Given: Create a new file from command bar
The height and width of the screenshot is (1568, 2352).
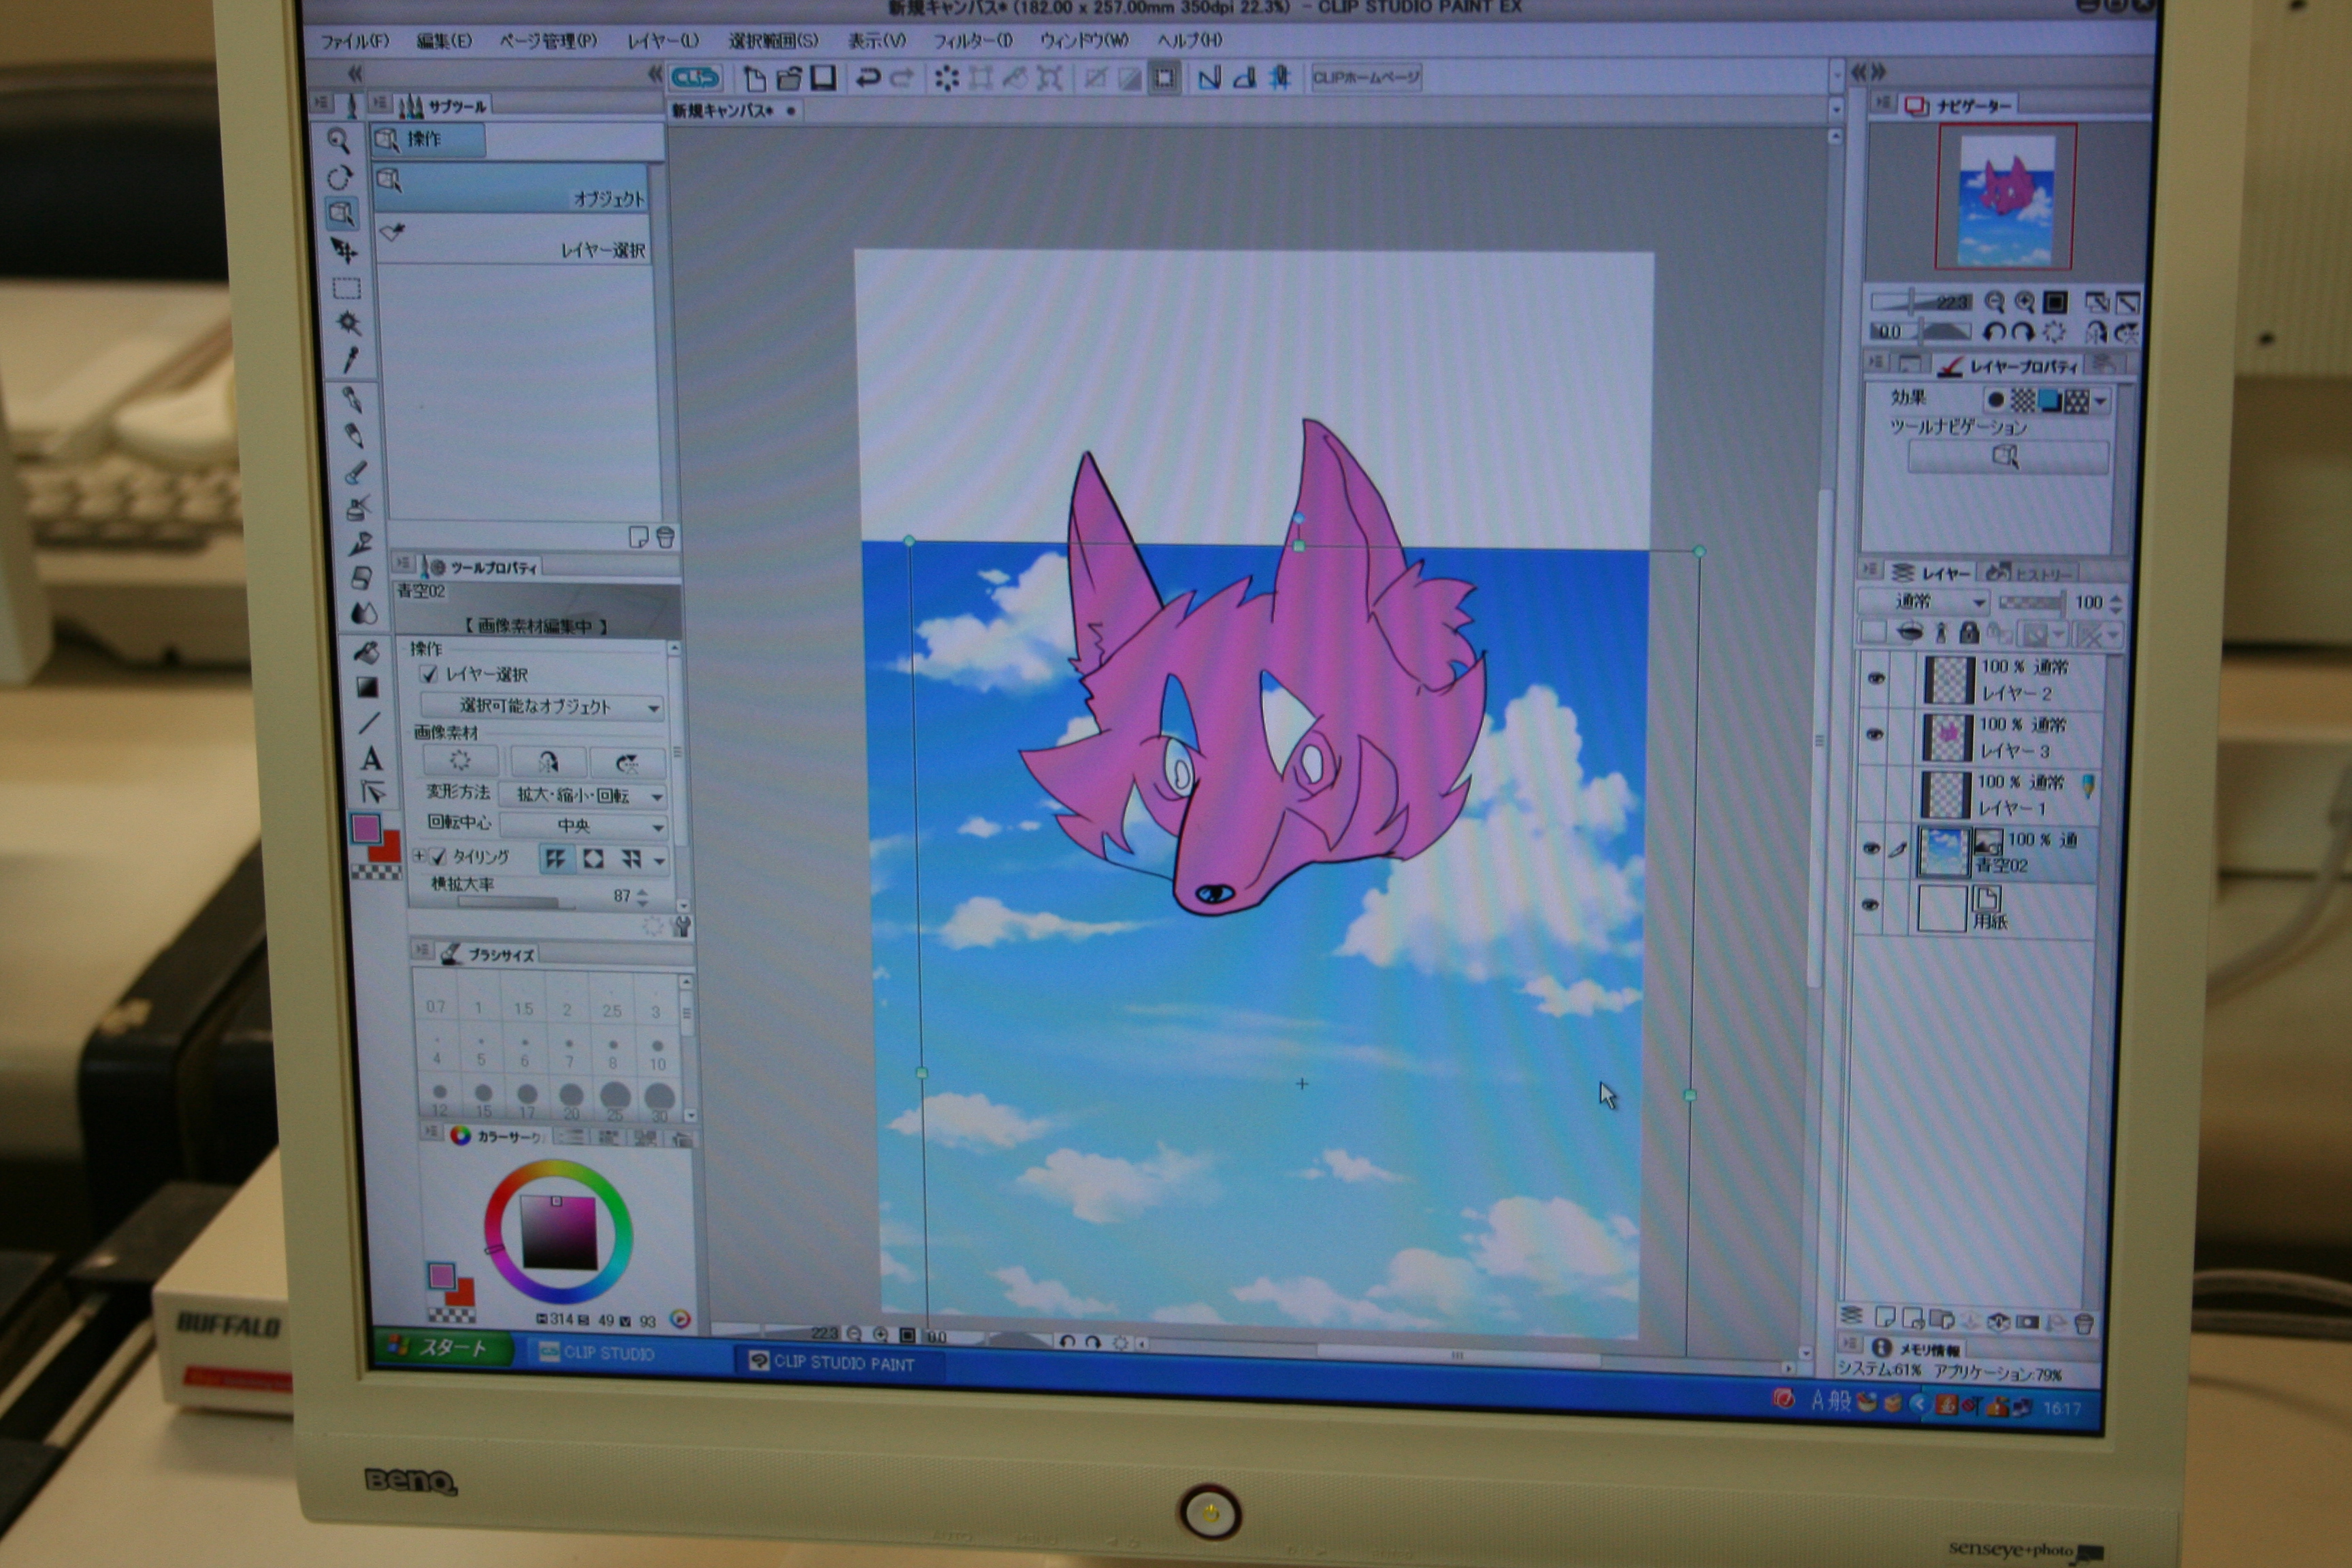Looking at the screenshot, I should pyautogui.click(x=755, y=78).
